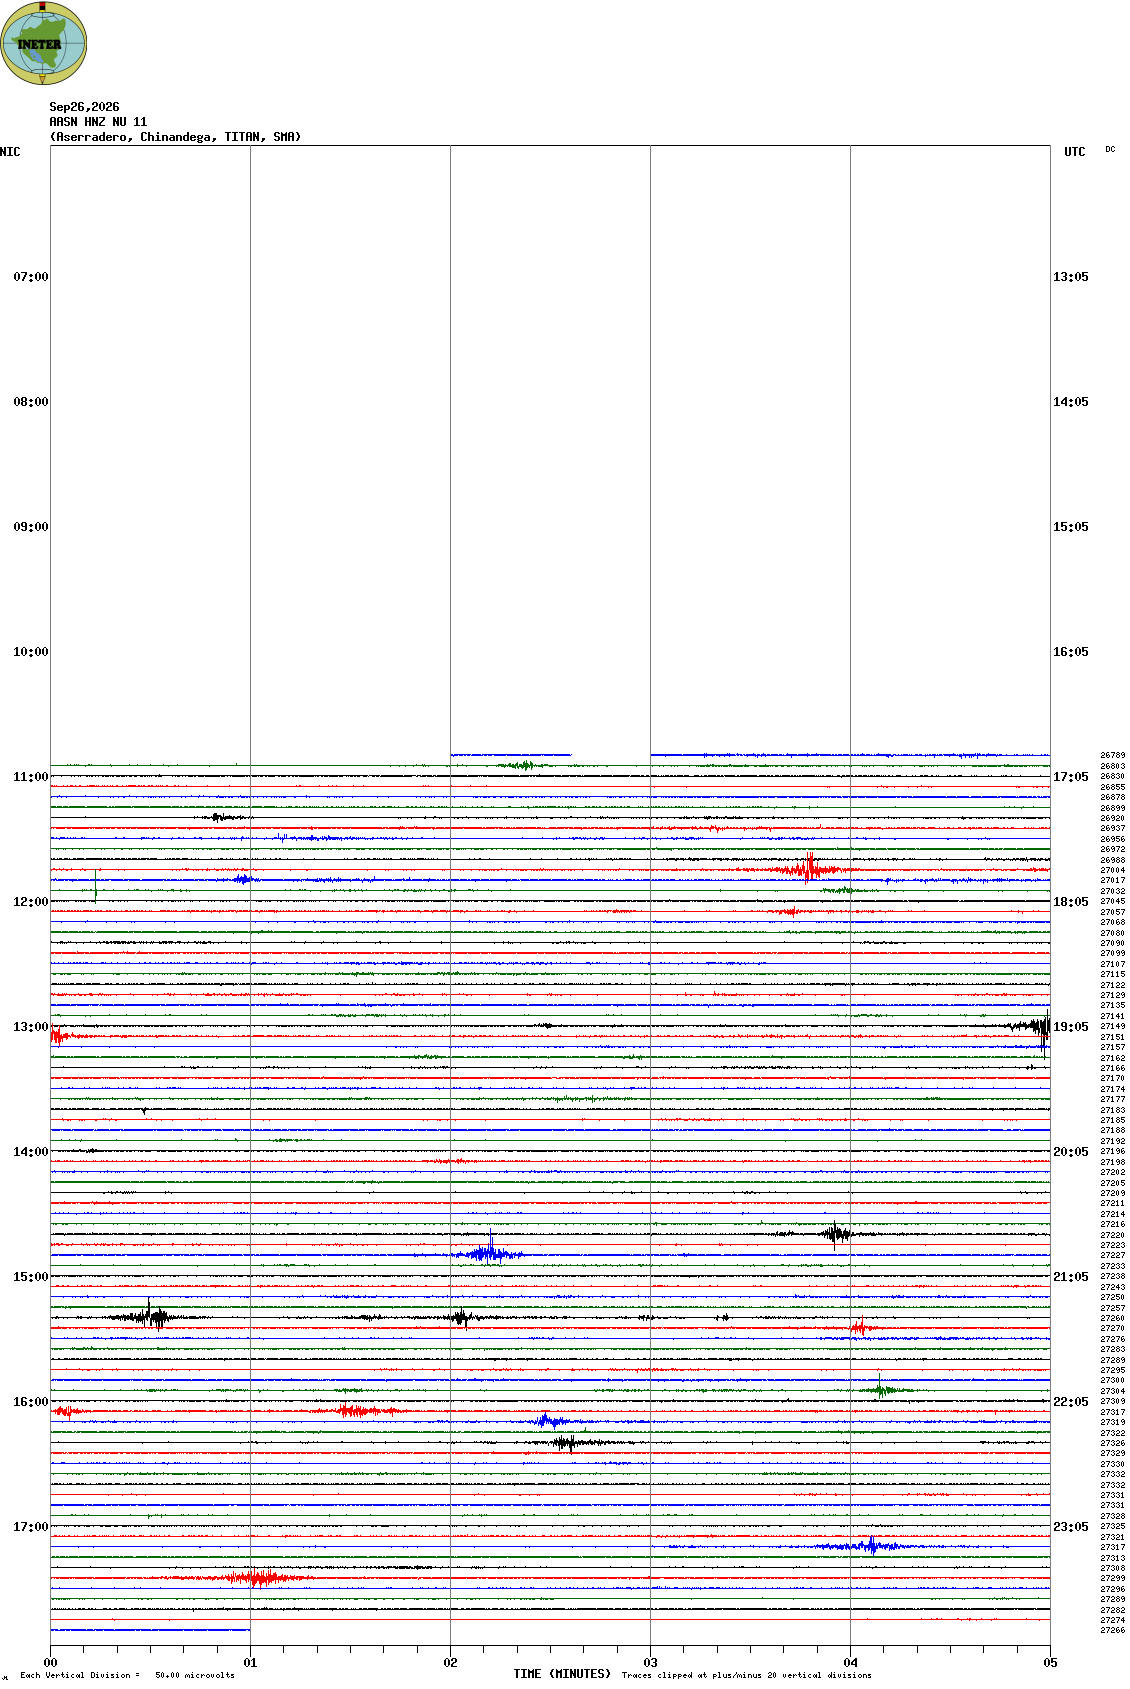Select the 16:00 local time marker

tap(31, 1402)
